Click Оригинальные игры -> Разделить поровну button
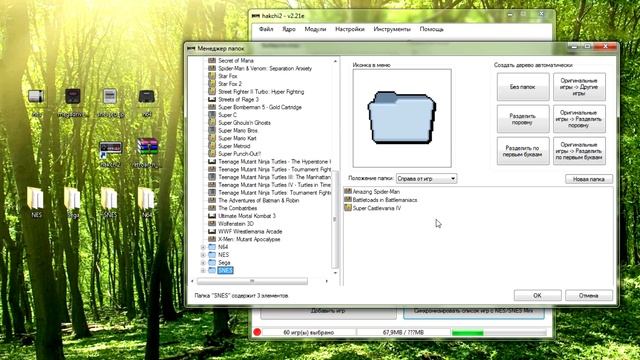 (579, 119)
